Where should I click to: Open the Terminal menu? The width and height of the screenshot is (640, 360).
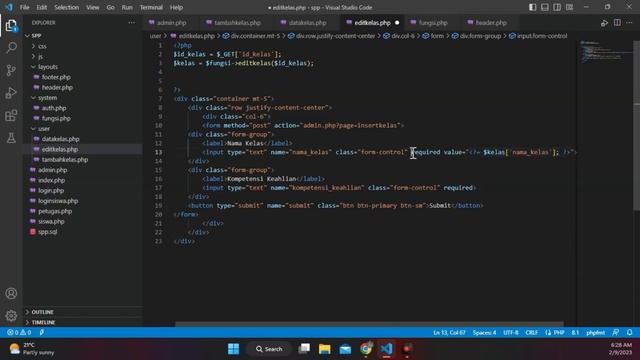(151, 7)
